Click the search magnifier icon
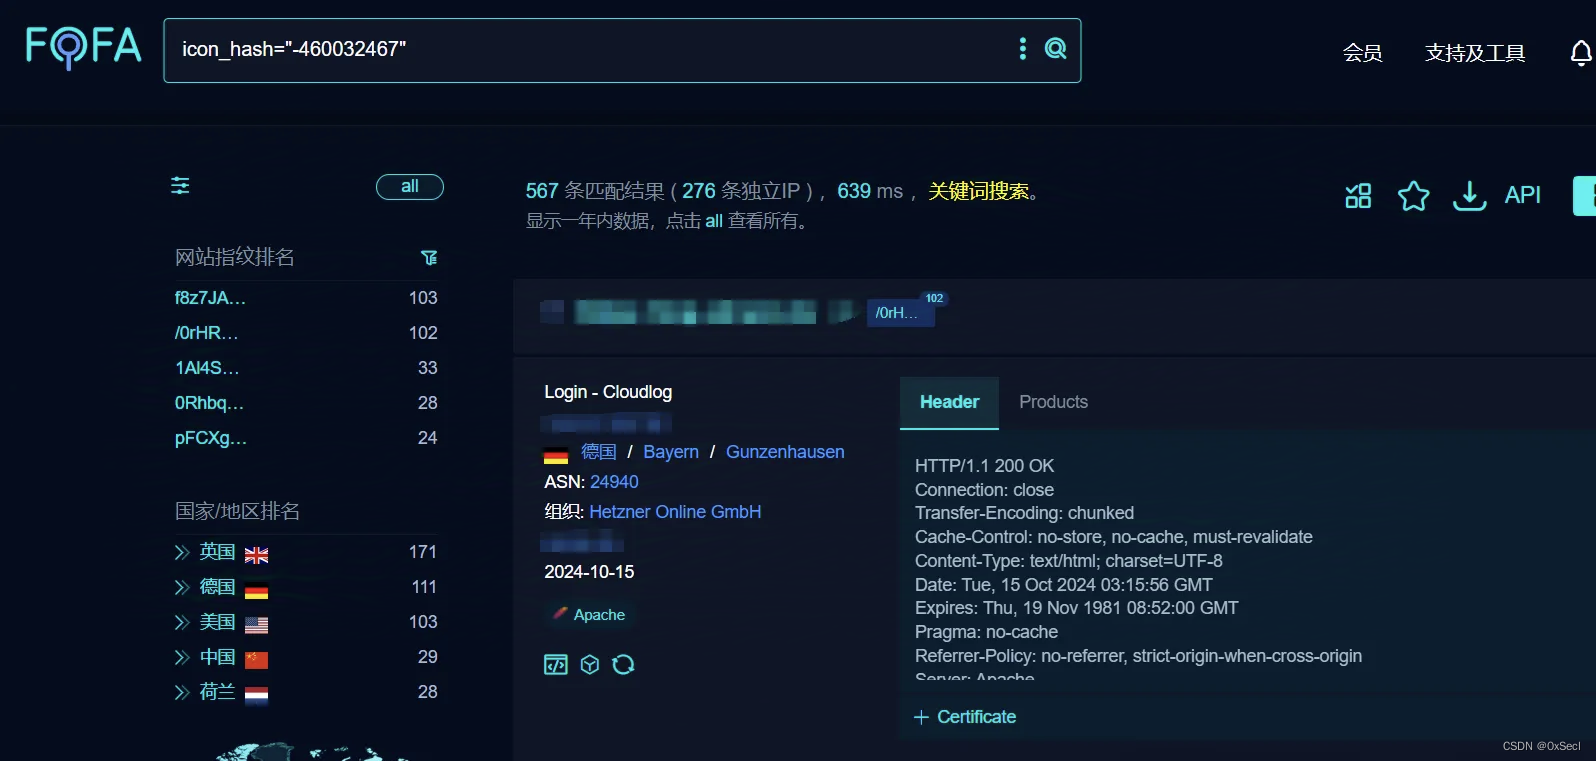 [x=1055, y=48]
